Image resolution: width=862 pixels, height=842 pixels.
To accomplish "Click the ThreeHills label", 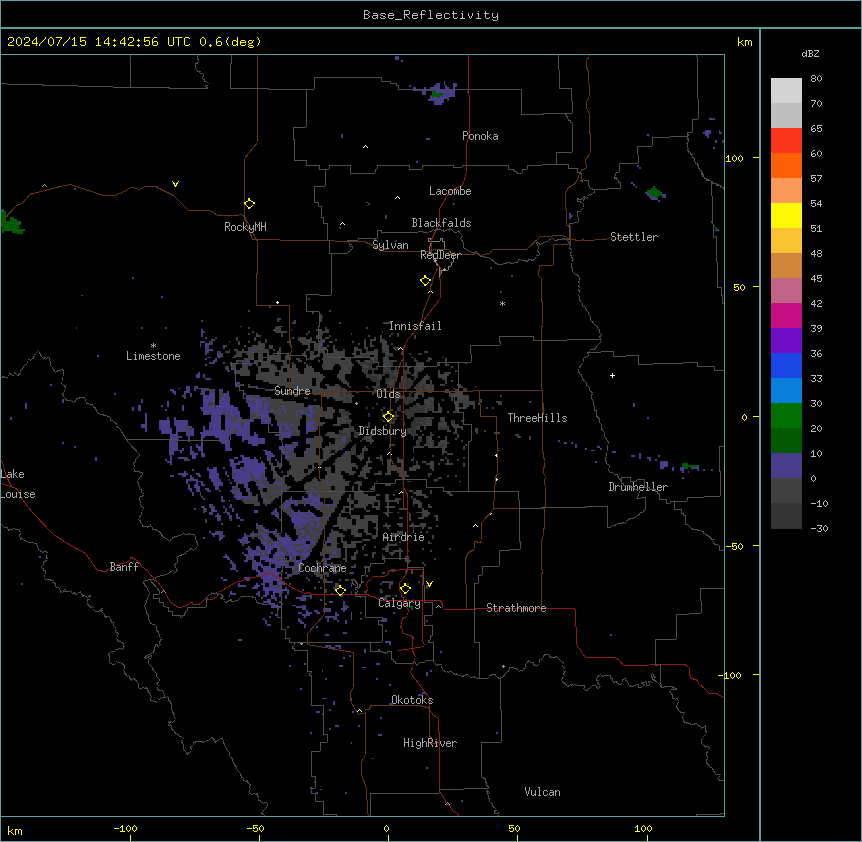I will click(537, 418).
